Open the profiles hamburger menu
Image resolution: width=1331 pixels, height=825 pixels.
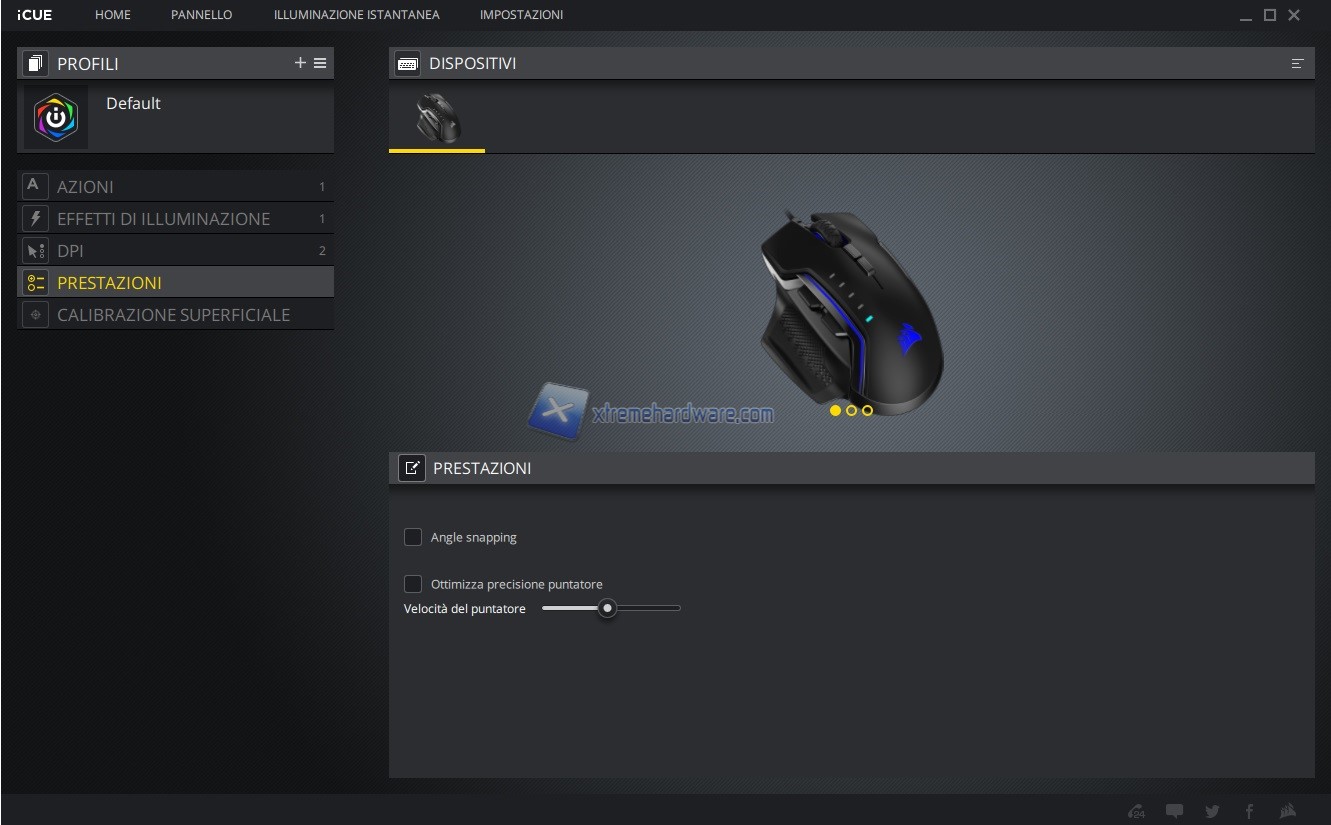(320, 63)
